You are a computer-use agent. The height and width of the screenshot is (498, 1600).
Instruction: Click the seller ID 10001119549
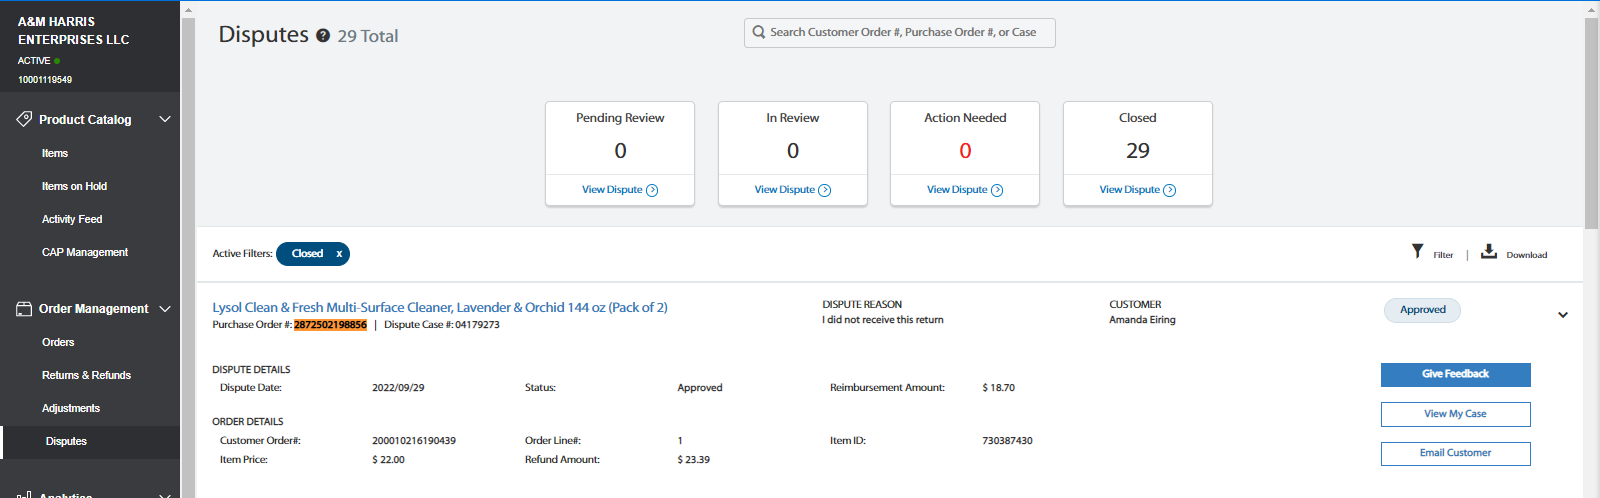pyautogui.click(x=45, y=80)
